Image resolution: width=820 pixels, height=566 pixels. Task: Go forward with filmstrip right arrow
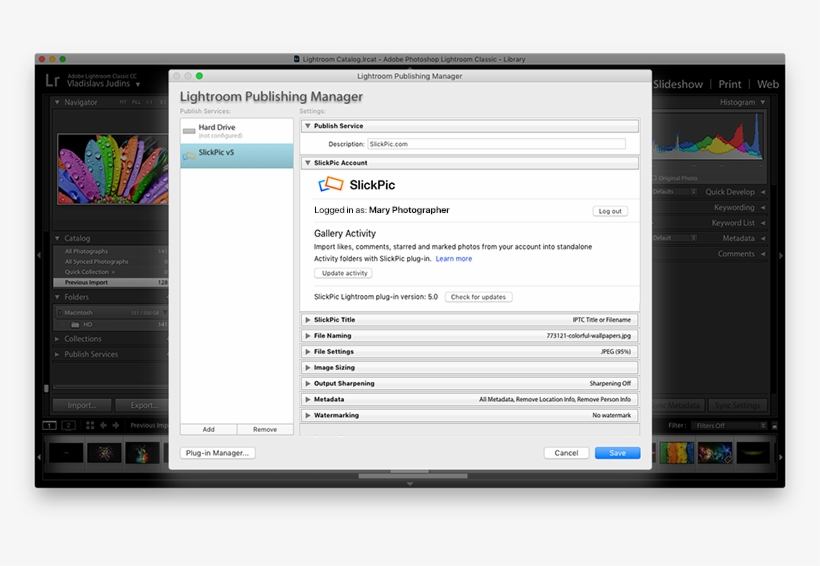[x=116, y=426]
